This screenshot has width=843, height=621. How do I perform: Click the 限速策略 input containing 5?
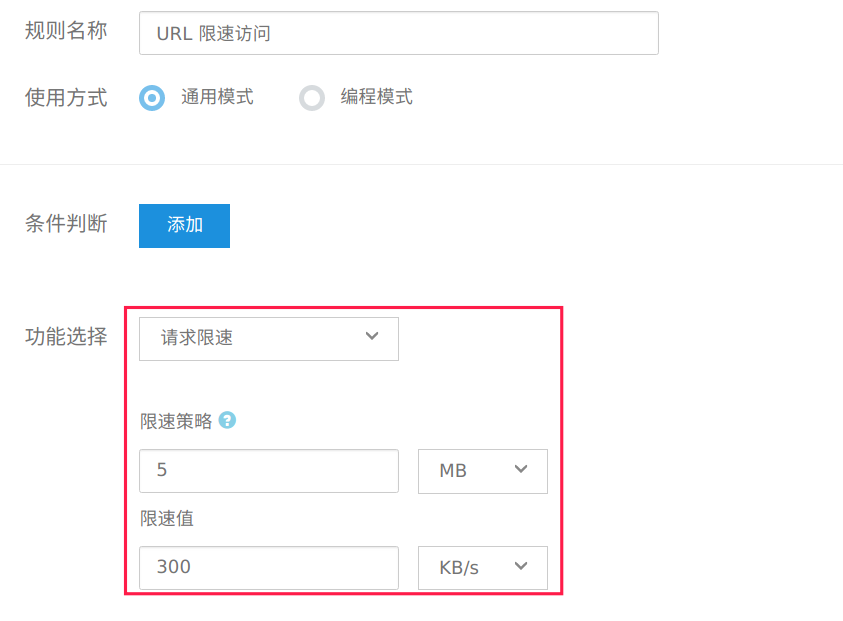tap(269, 471)
